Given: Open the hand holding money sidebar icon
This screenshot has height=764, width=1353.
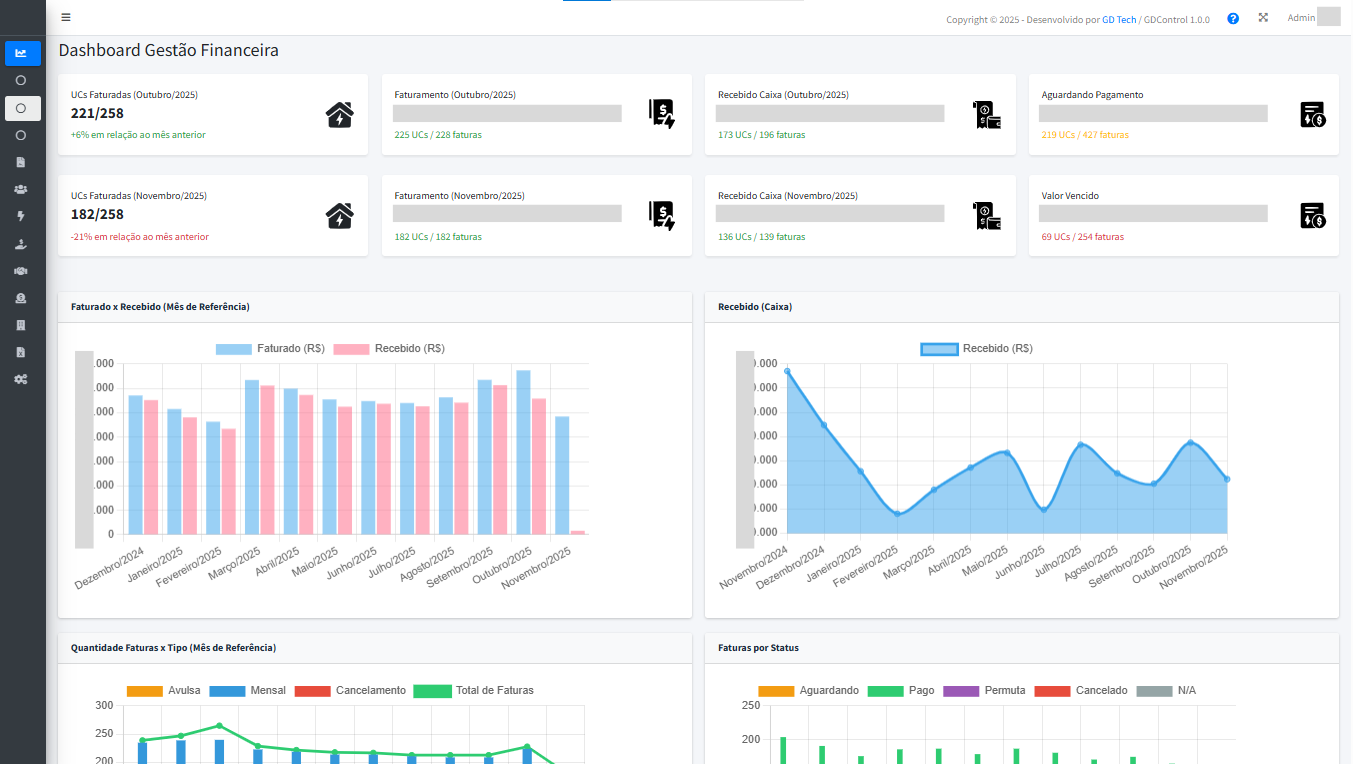Looking at the screenshot, I should coord(22,244).
